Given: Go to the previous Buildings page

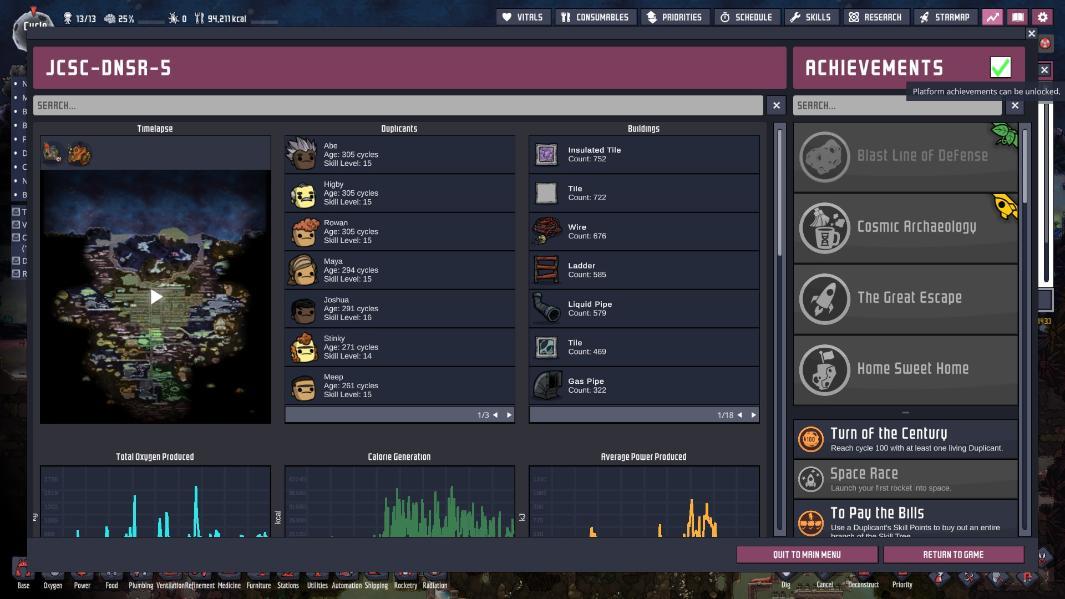Looking at the screenshot, I should pos(740,415).
